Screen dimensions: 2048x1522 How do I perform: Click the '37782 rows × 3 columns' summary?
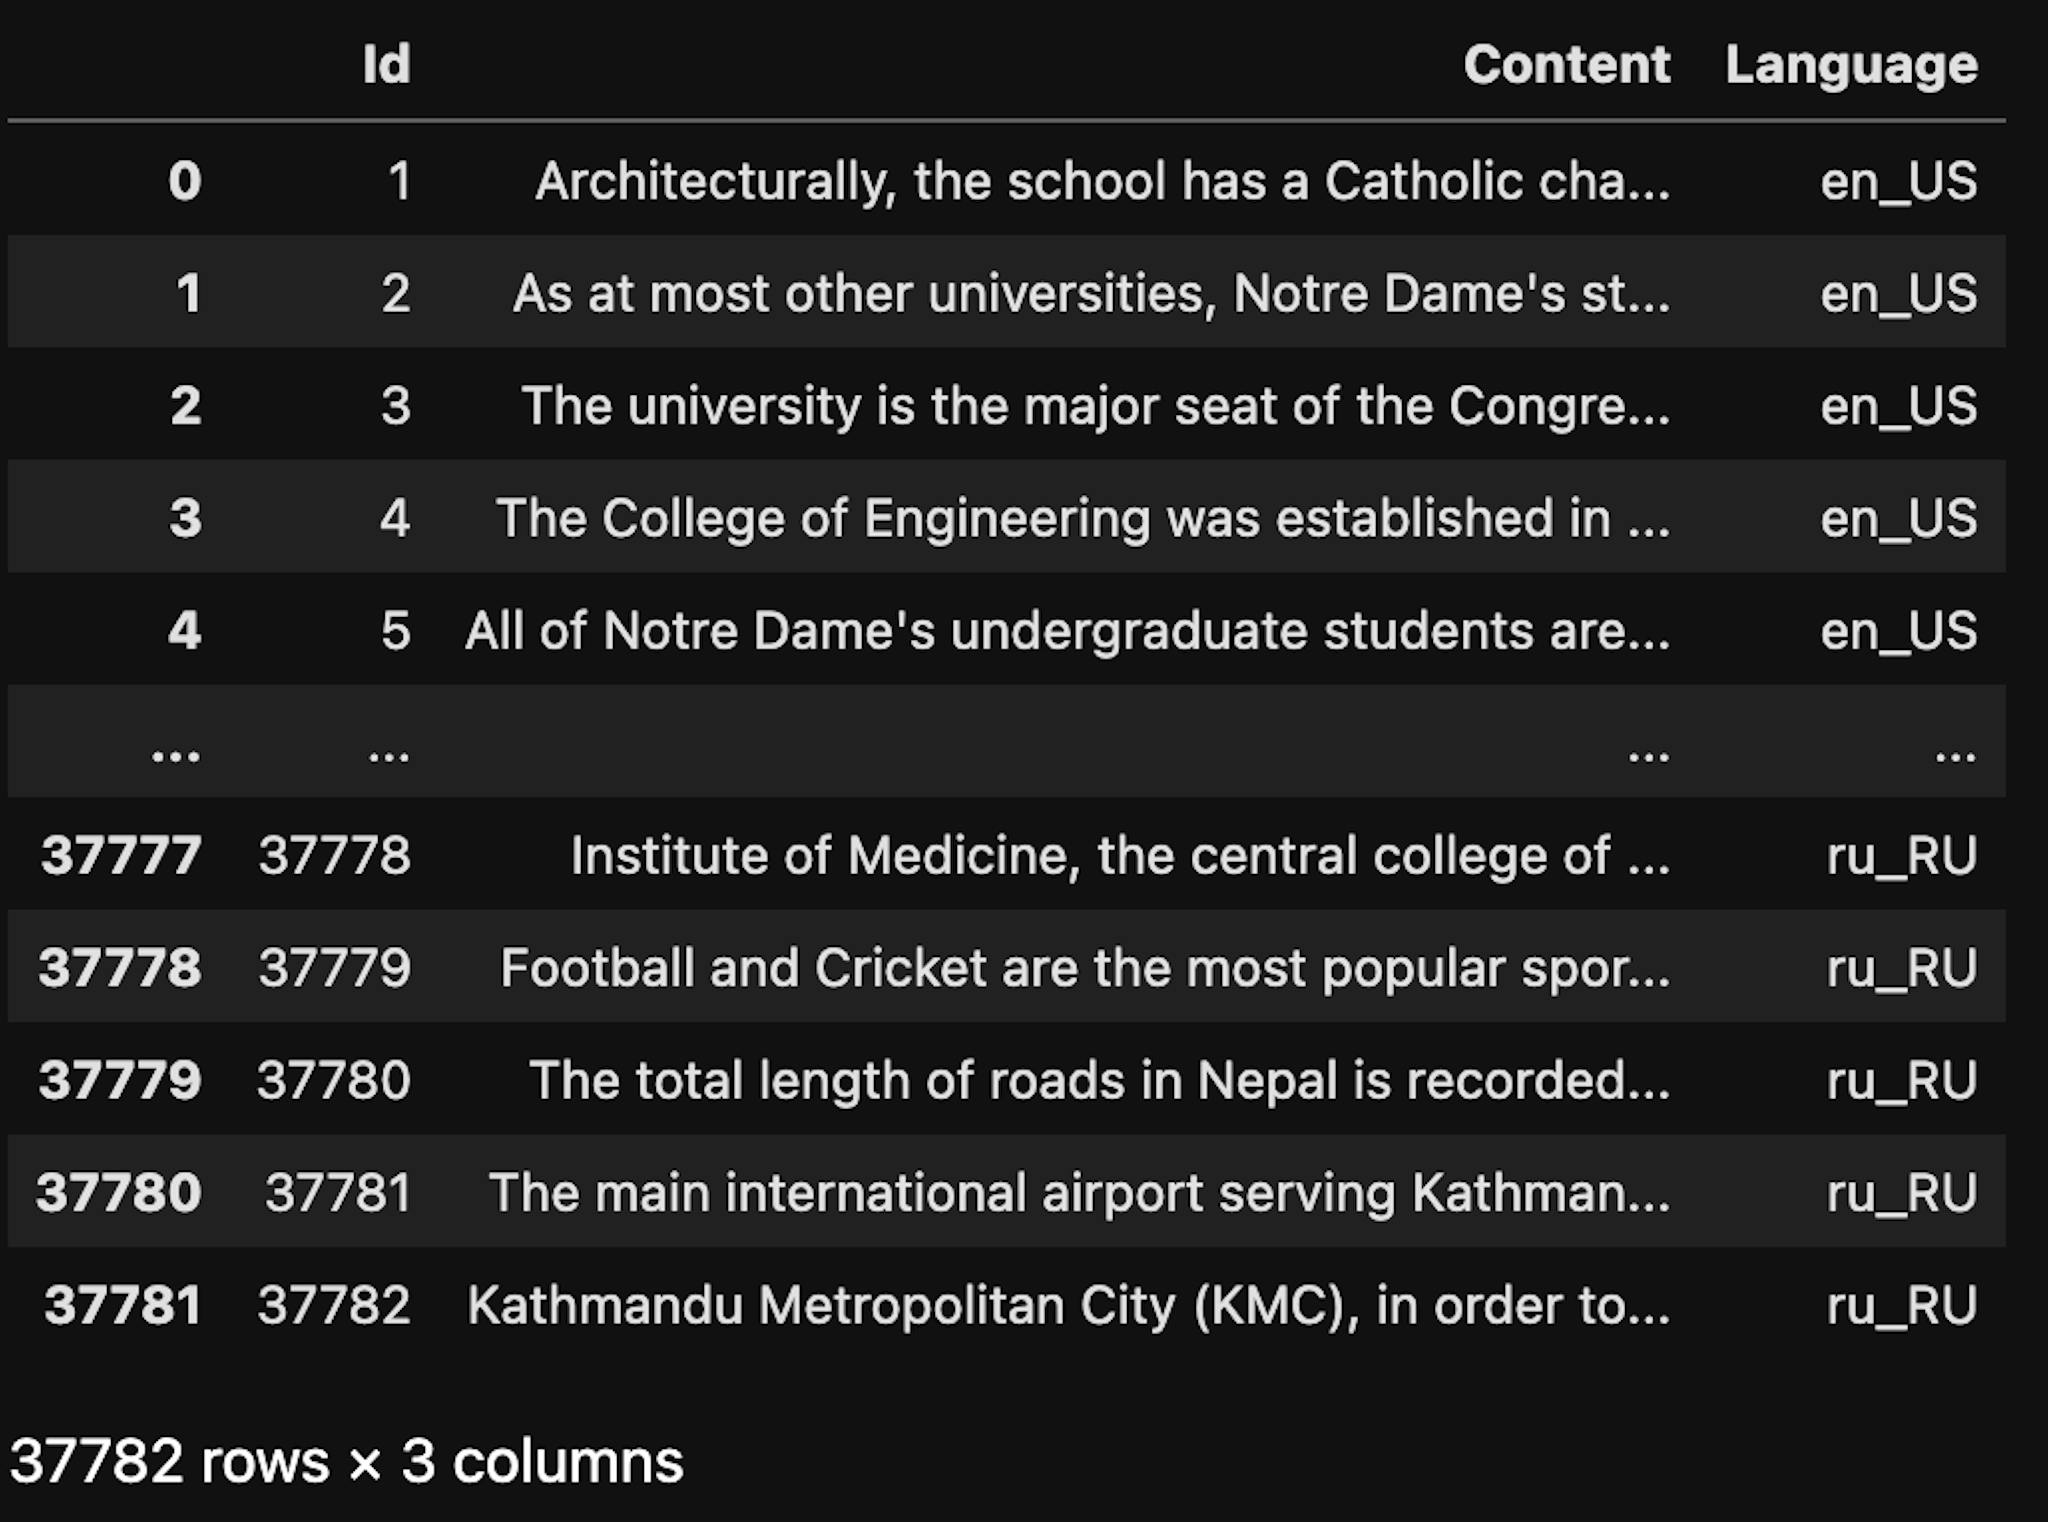347,1461
